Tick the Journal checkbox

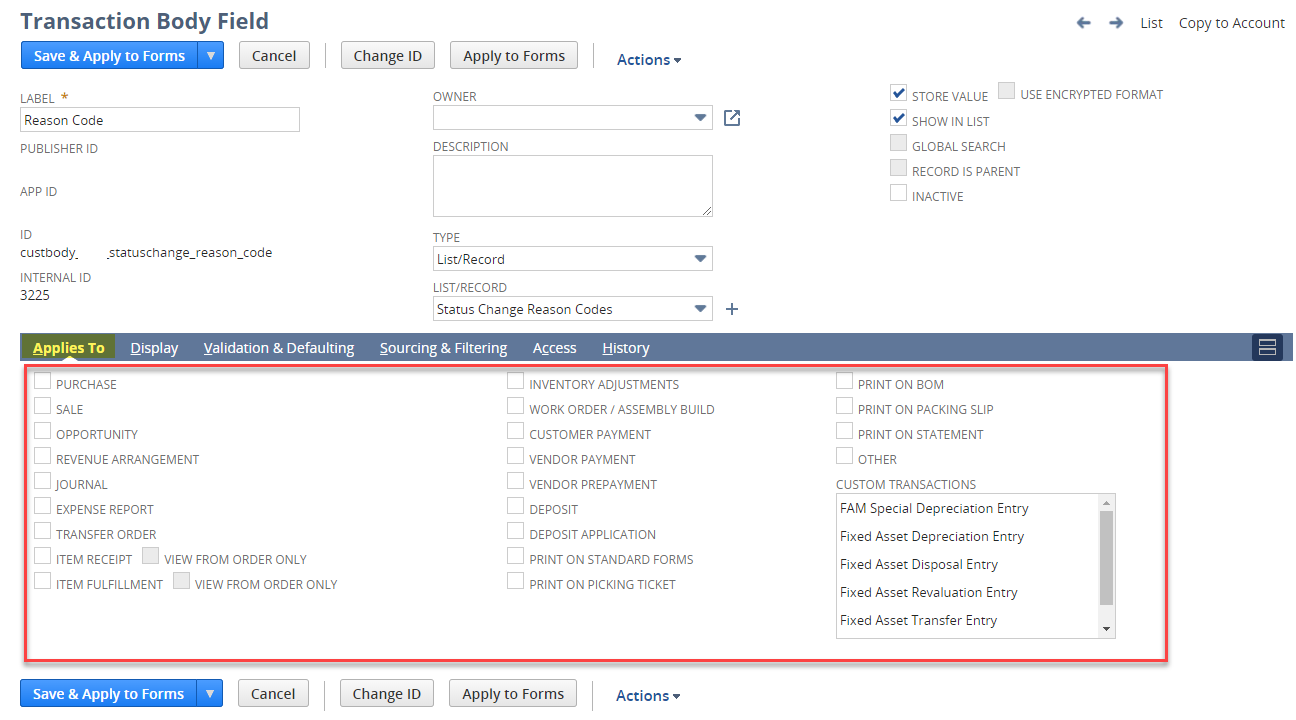pyautogui.click(x=43, y=481)
